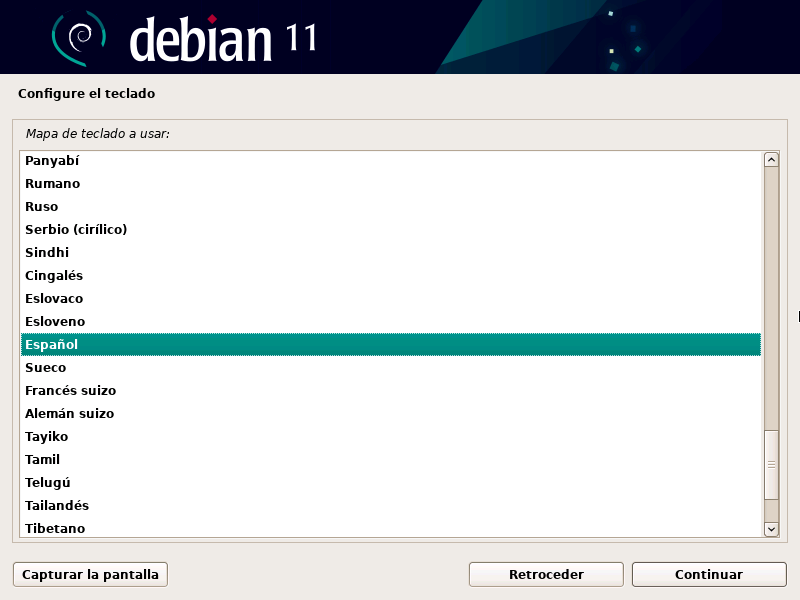Image resolution: width=800 pixels, height=600 pixels.
Task: Choose Panyabí from the keymap list
Action: coord(52,161)
